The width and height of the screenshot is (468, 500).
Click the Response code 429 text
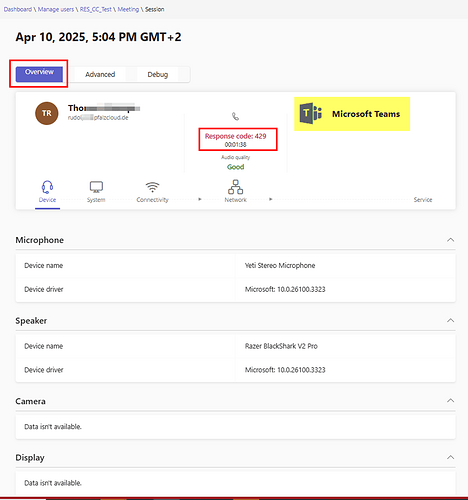tap(235, 136)
